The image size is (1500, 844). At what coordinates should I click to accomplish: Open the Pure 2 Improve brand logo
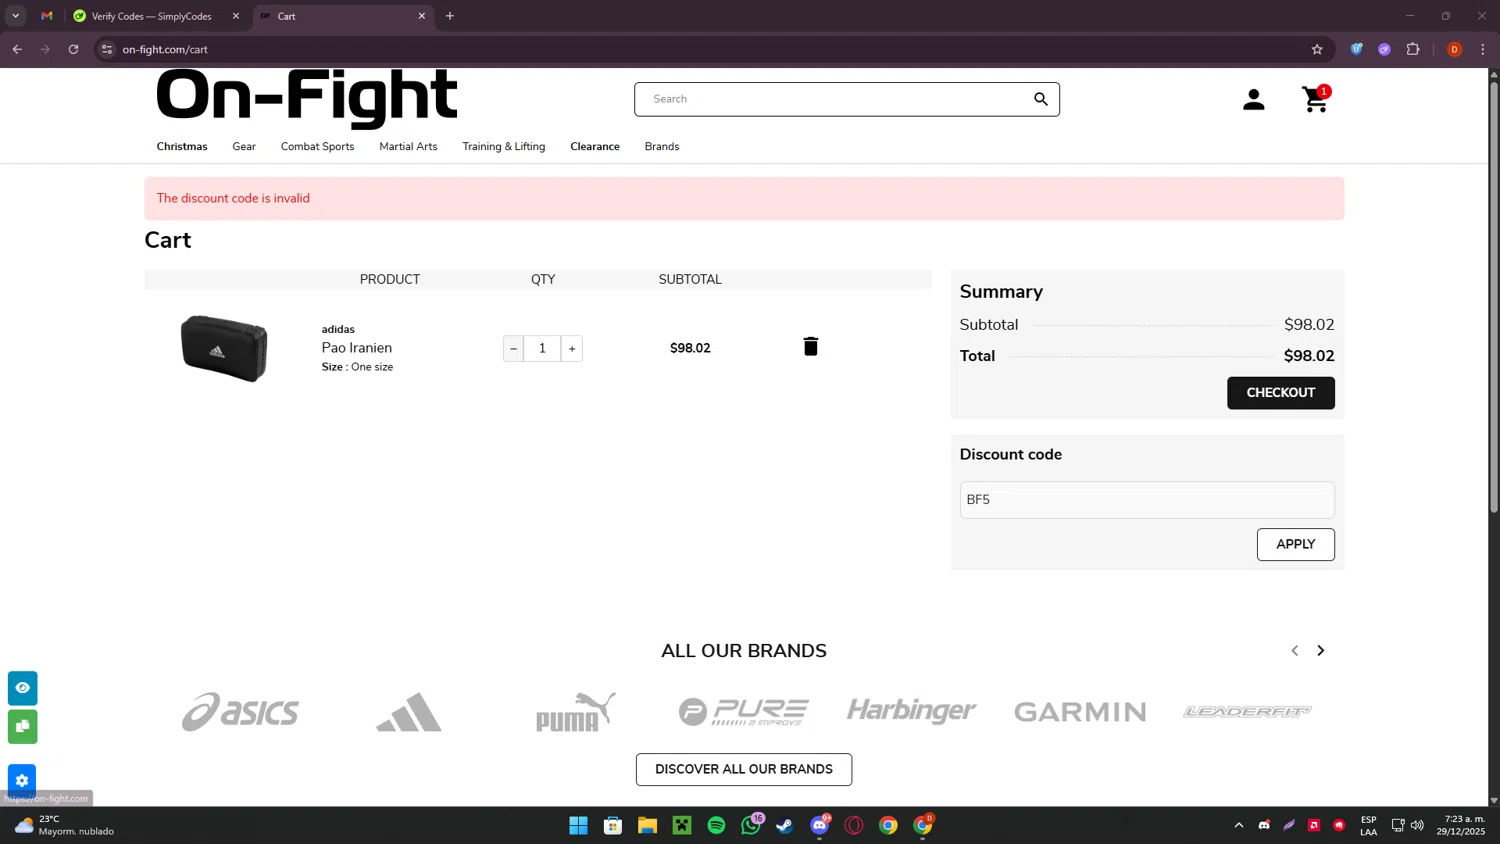point(743,711)
